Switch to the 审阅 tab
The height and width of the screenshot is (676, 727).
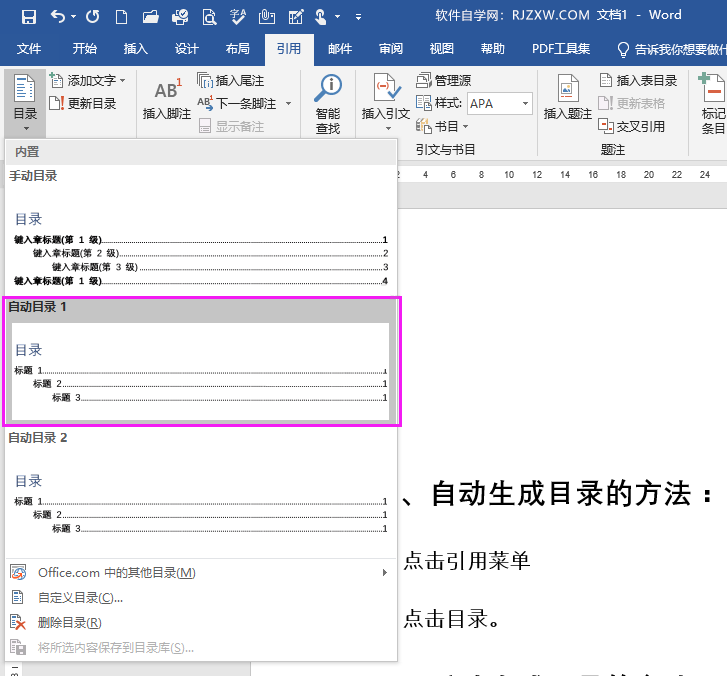coord(391,49)
